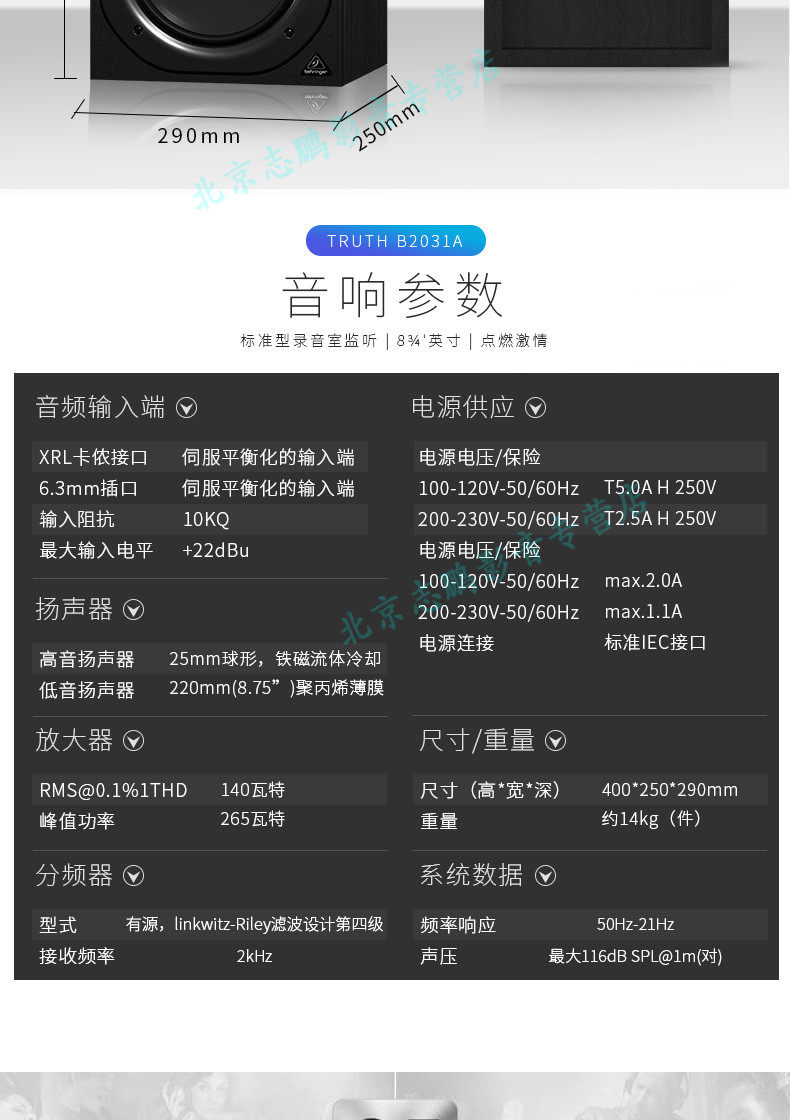Expand the chevron beside 放大器
Screen dimensions: 790x1120
point(134,741)
